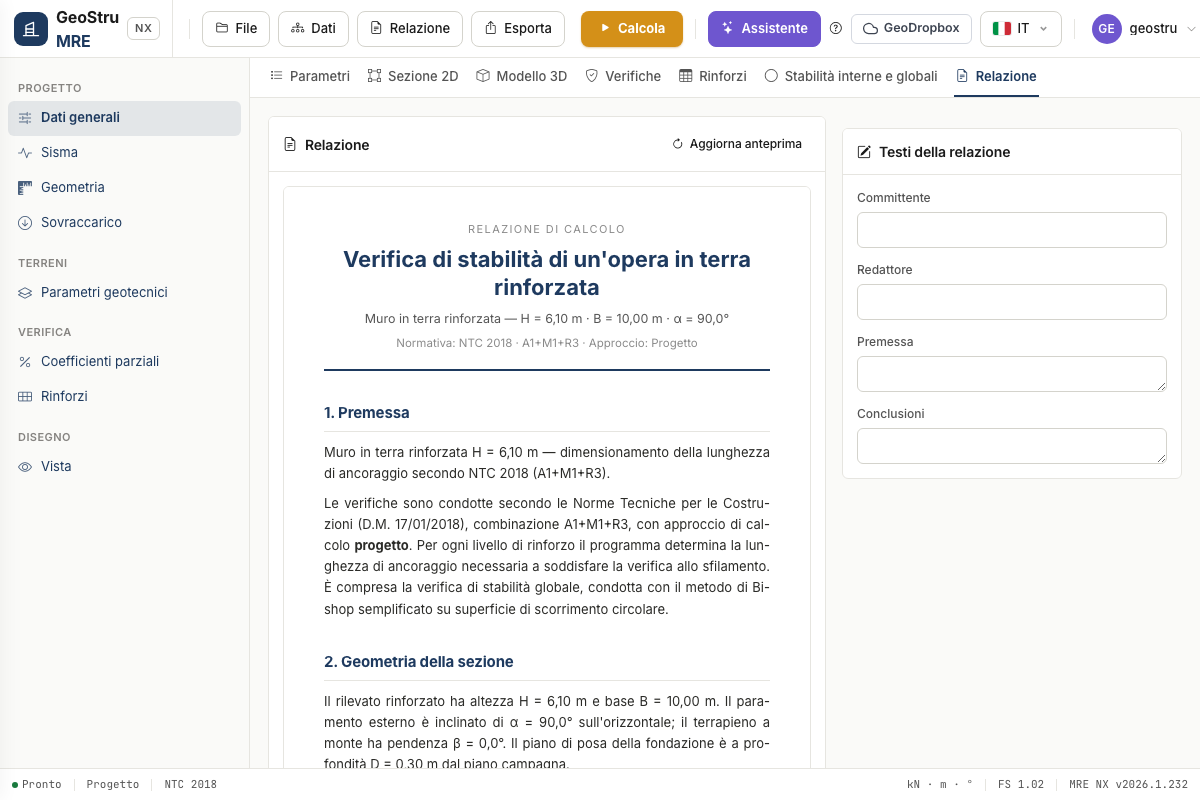Viewport: 1200px width, 800px height.
Task: Select the Relazione tab
Action: [996, 76]
